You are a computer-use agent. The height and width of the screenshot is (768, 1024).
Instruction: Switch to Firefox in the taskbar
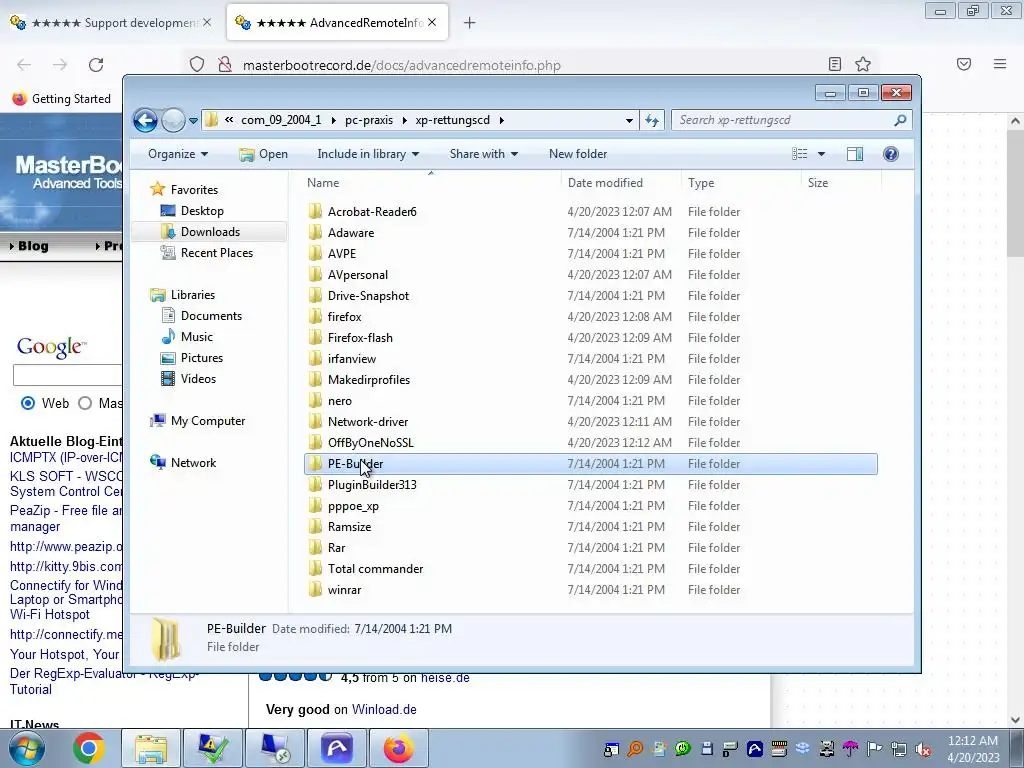pyautogui.click(x=399, y=748)
